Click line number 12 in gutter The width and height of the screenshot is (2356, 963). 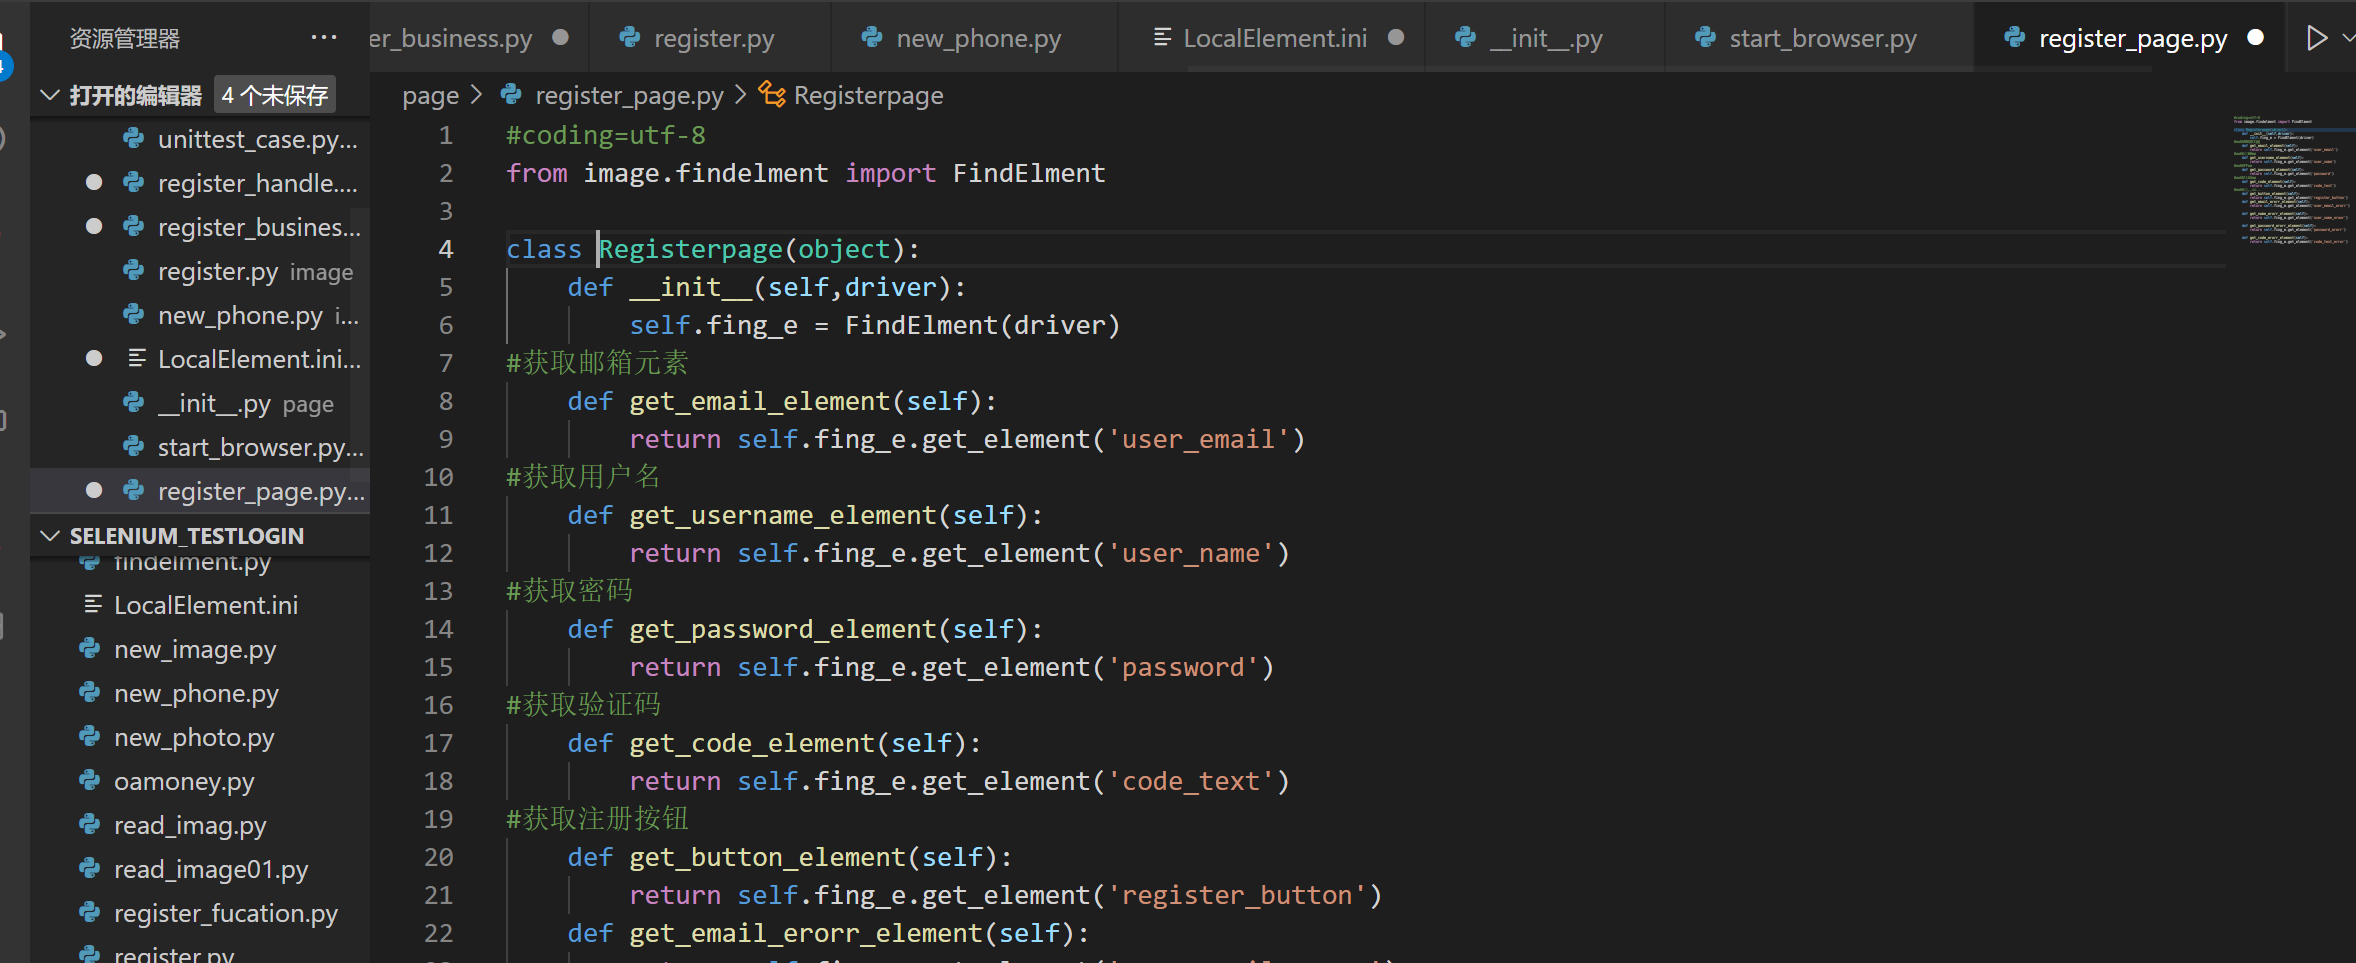438,553
